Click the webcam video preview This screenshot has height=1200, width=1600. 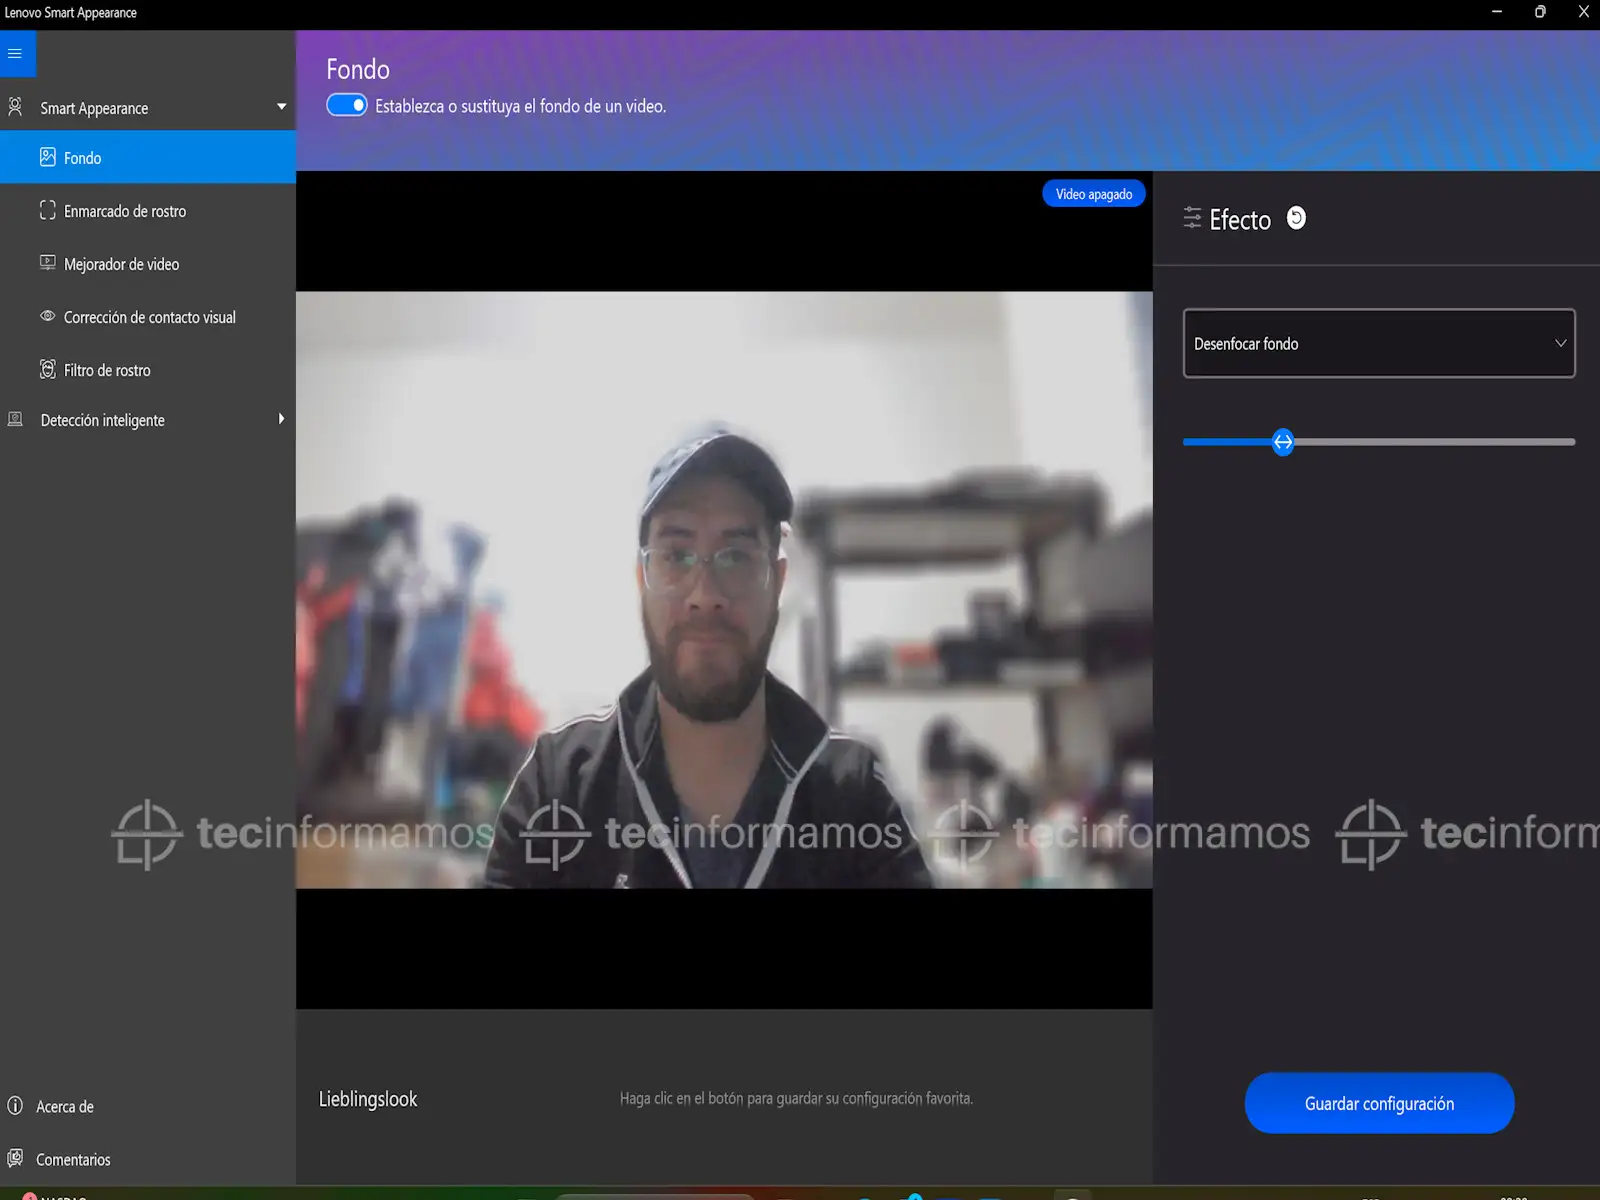tap(724, 590)
